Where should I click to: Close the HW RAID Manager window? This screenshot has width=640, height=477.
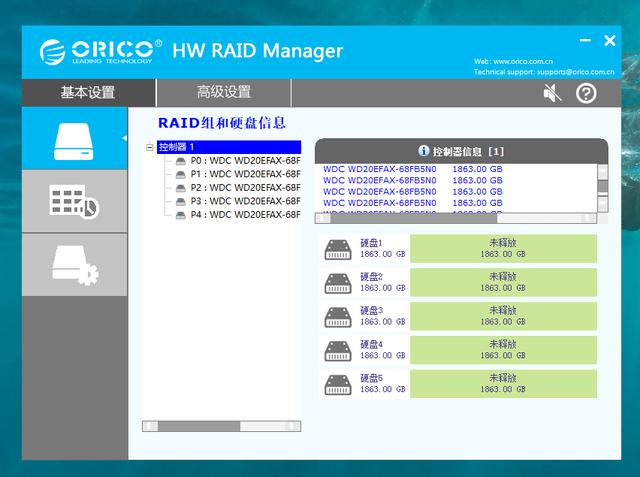click(610, 40)
